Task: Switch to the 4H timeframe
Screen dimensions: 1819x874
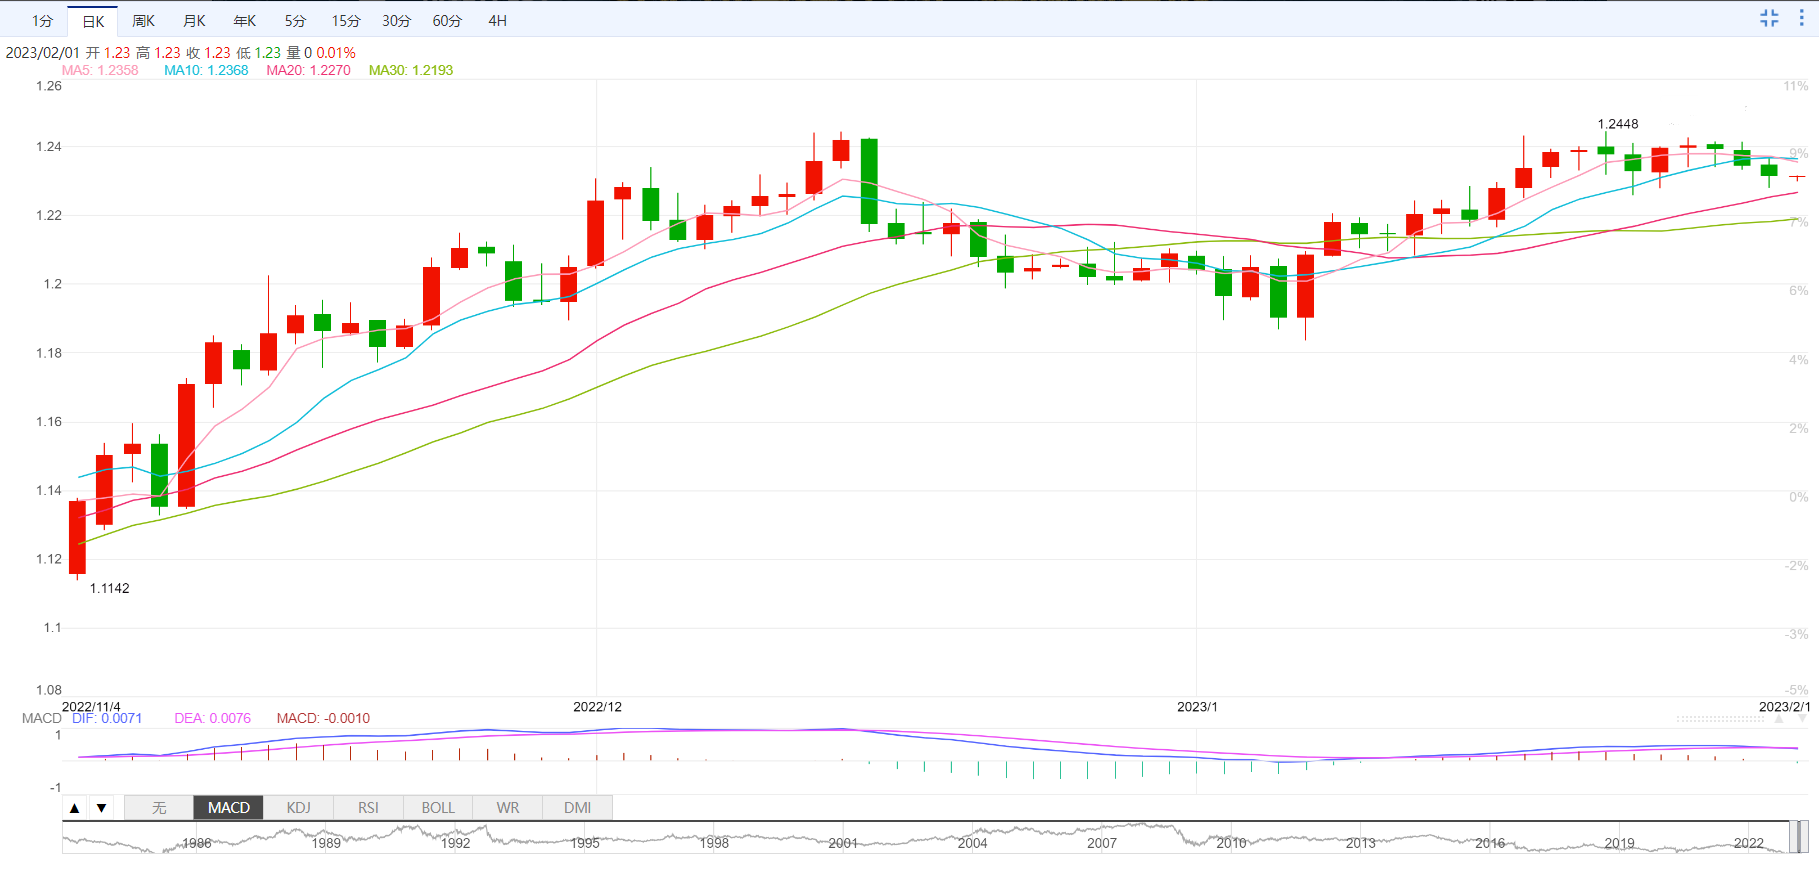Action: pyautogui.click(x=497, y=21)
